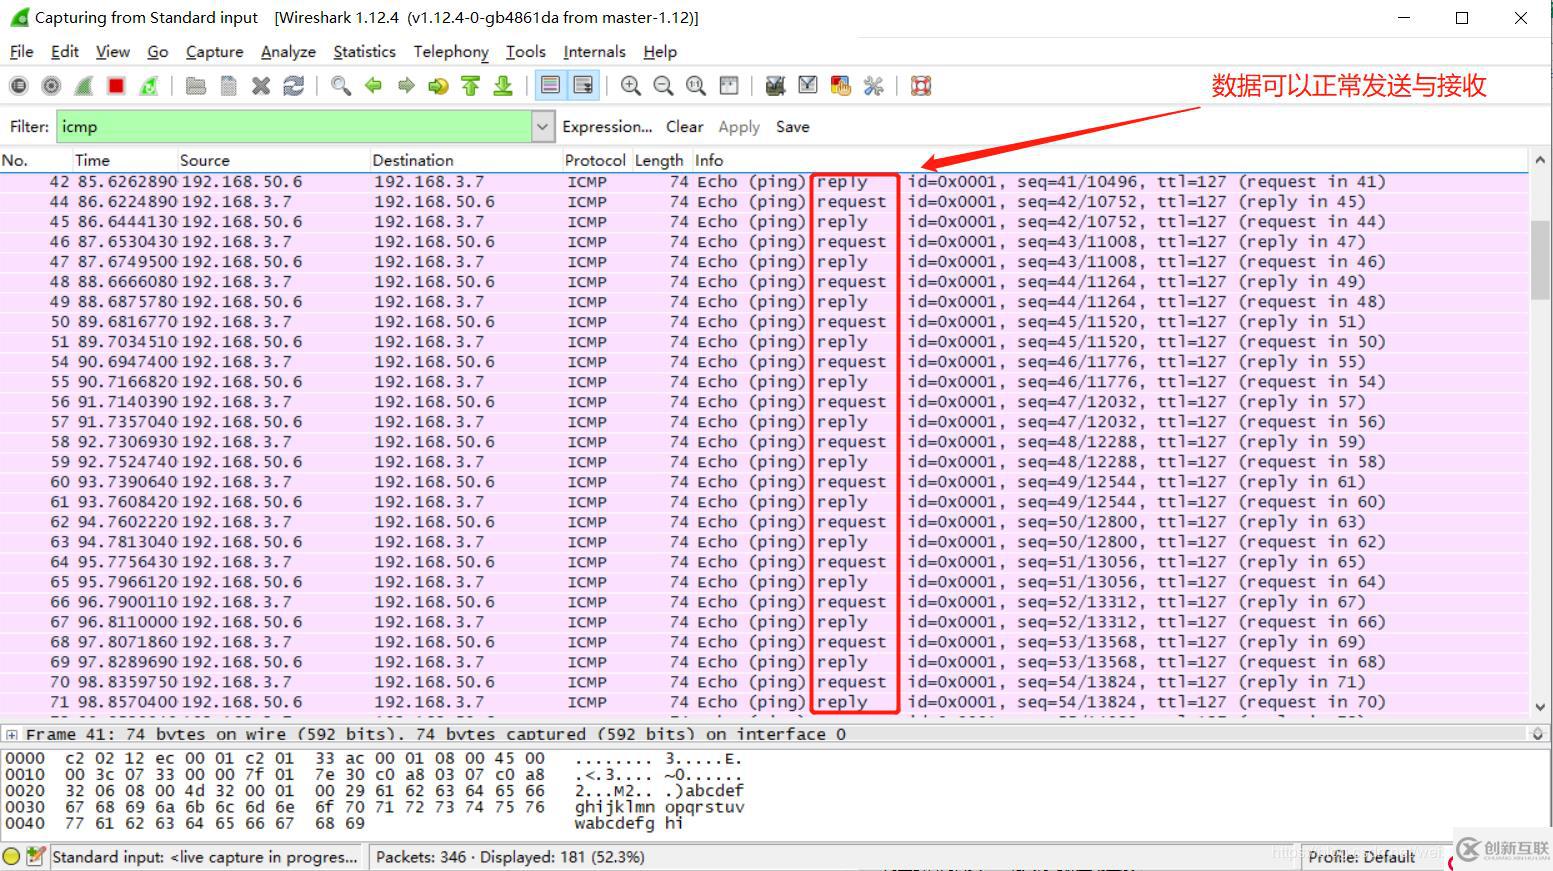Image resolution: width=1553 pixels, height=871 pixels.
Task: Open the Statistics menu
Action: click(x=364, y=52)
